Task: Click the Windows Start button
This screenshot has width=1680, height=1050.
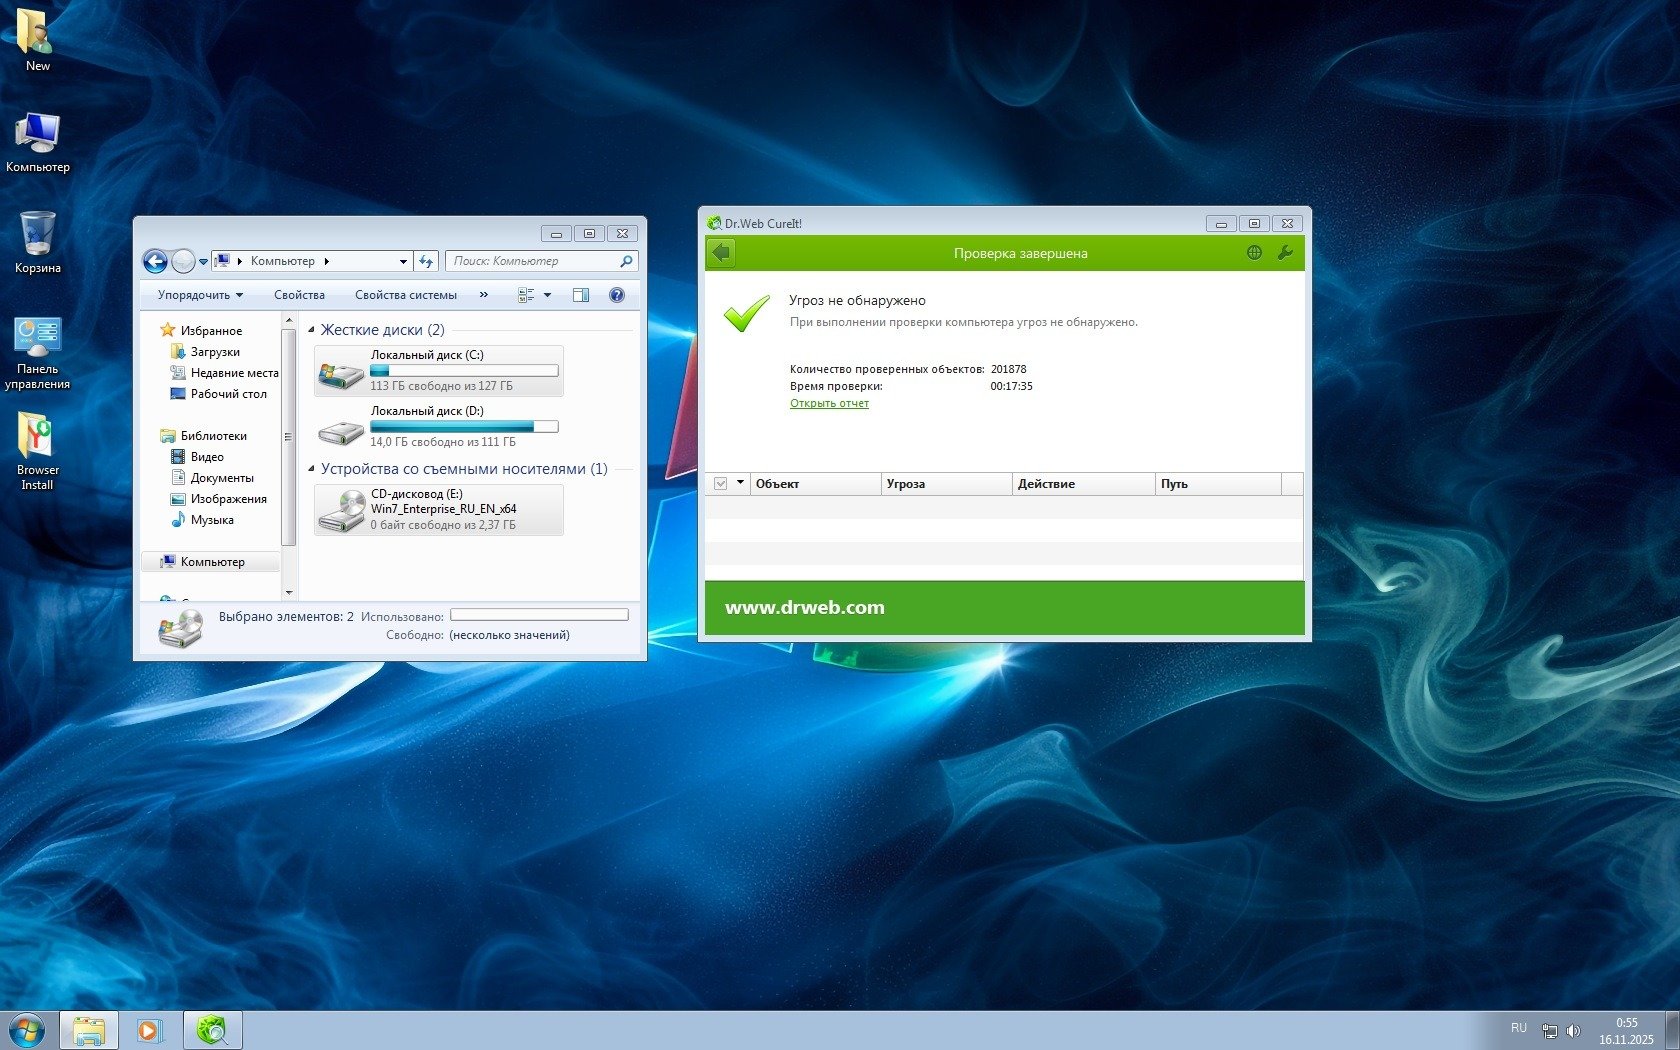Action: [x=27, y=1030]
